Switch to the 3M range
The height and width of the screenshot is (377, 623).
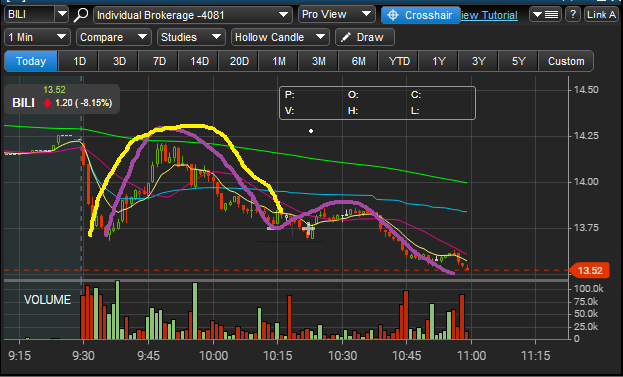pyautogui.click(x=319, y=61)
